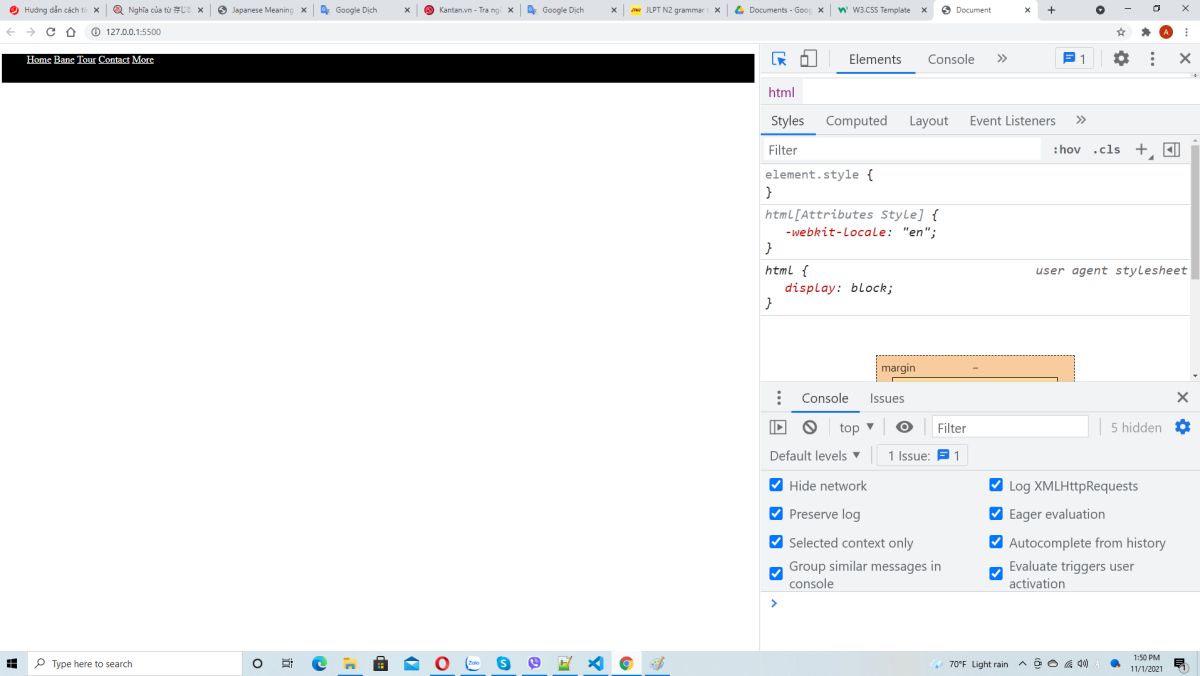
Task: Open the blue console settings gear
Action: click(1183, 427)
